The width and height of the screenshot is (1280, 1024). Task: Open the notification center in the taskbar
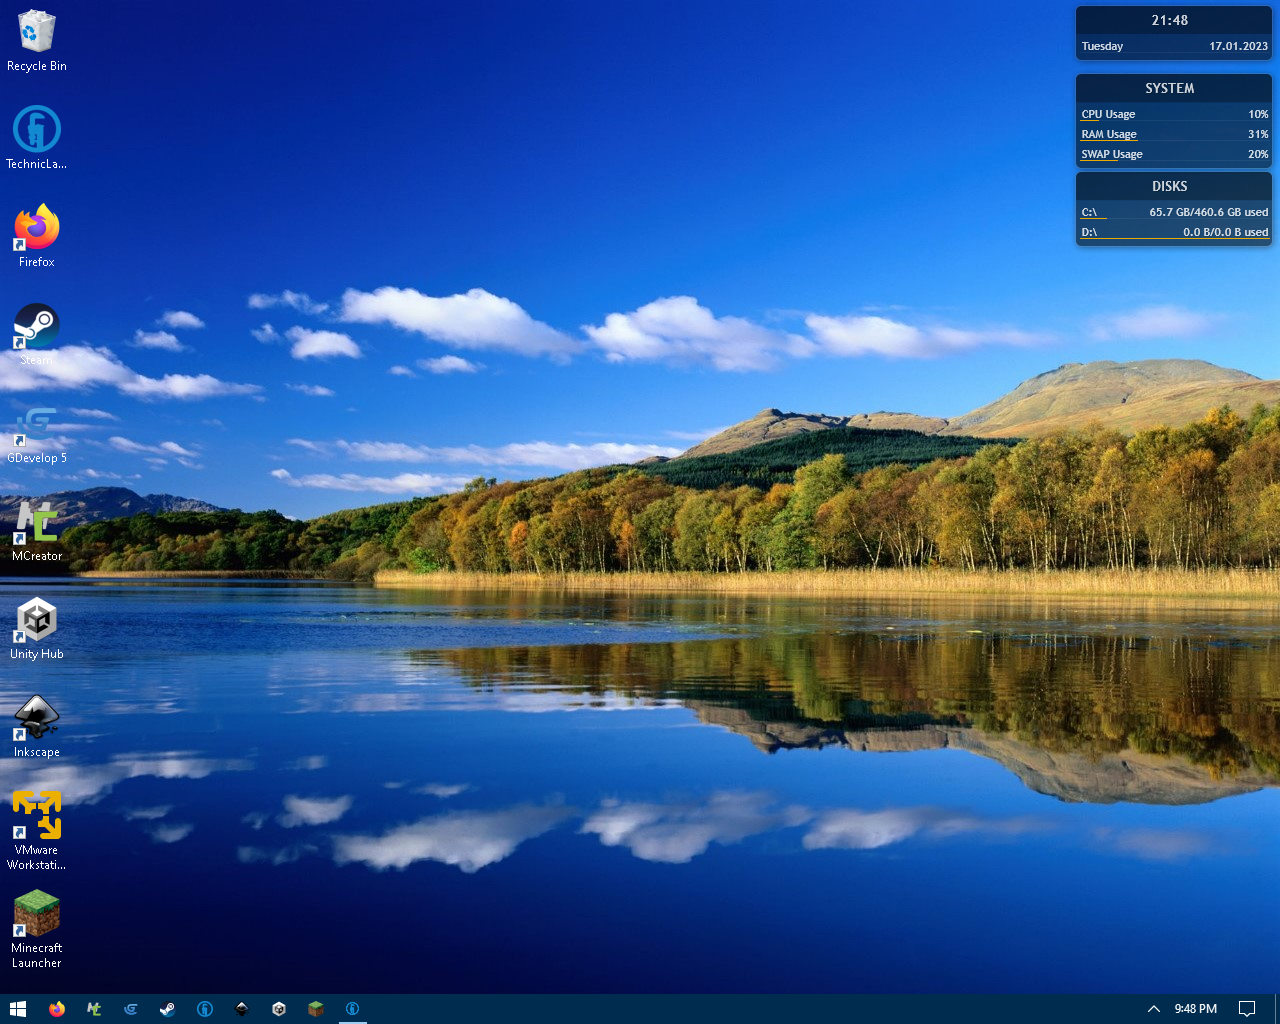click(x=1247, y=1009)
